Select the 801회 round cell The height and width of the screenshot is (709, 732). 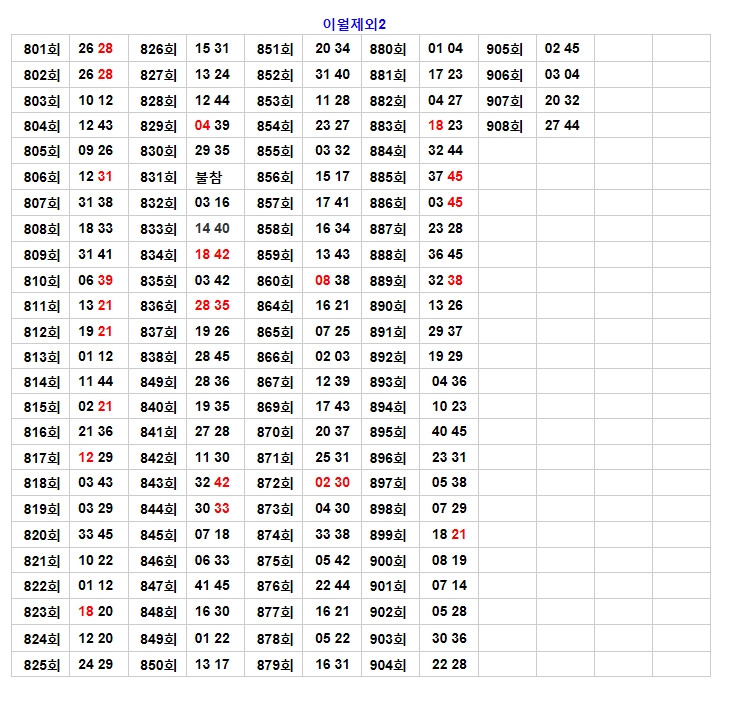41,49
